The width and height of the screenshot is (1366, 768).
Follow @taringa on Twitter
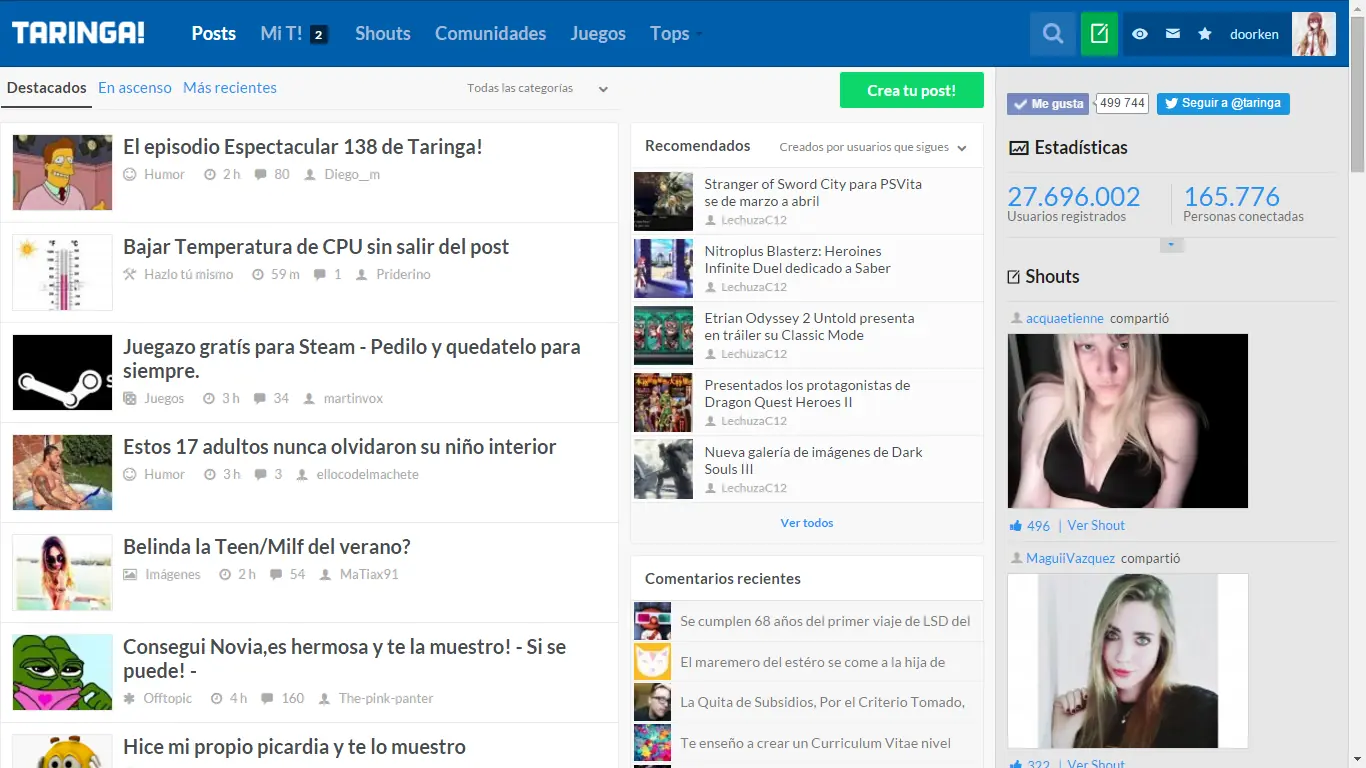(x=1222, y=103)
